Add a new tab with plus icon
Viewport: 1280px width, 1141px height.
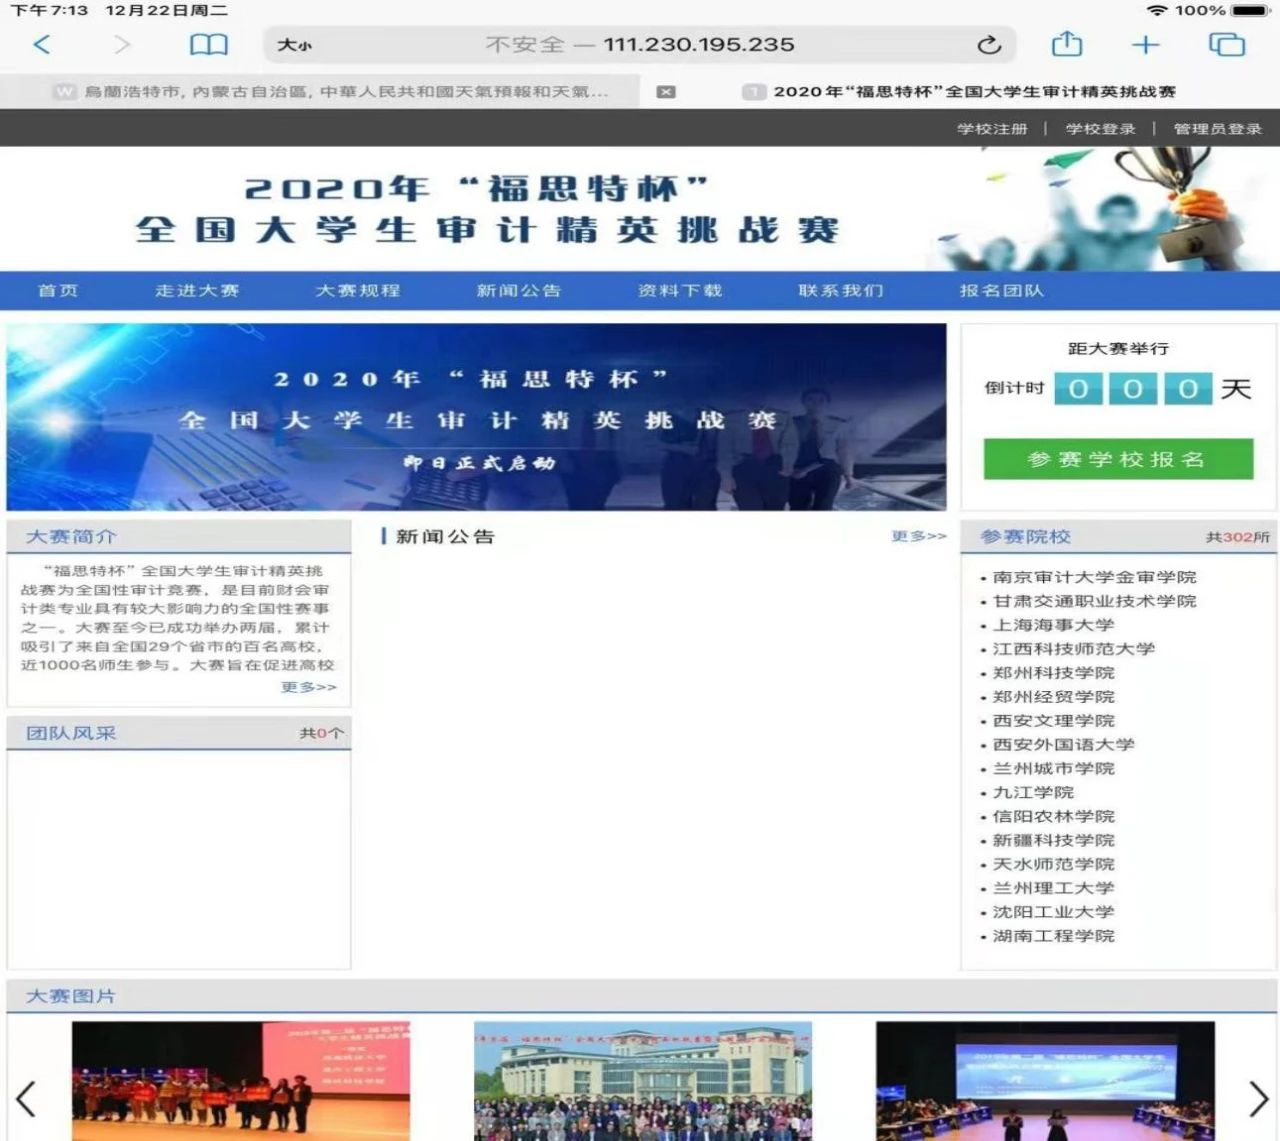tap(1146, 45)
